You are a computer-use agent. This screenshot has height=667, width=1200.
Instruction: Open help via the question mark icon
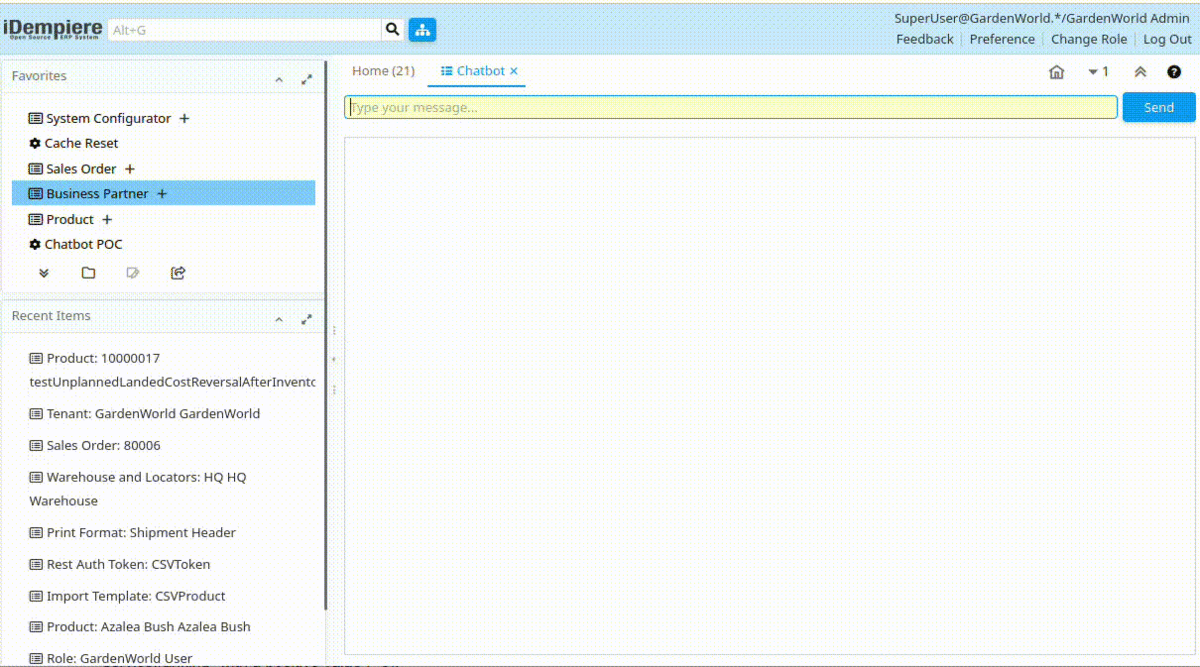pos(1174,72)
